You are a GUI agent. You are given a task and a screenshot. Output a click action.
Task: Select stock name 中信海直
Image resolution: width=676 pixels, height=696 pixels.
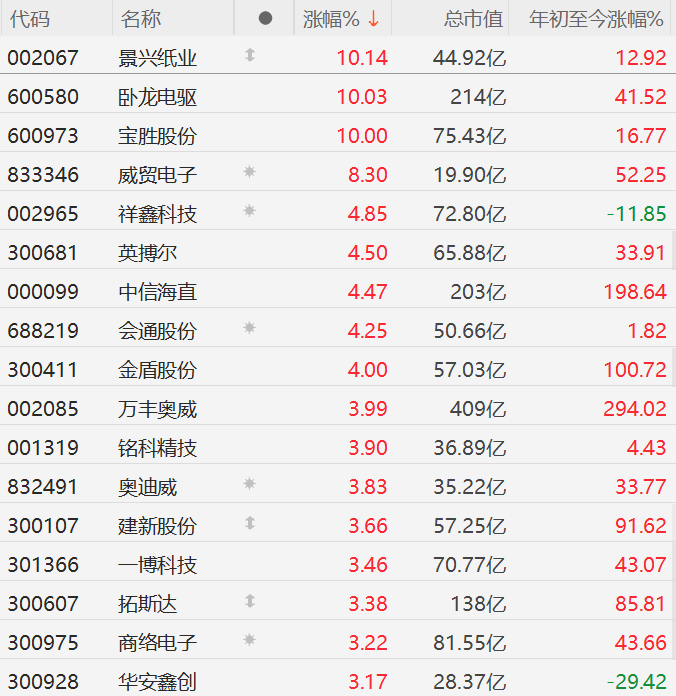(157, 292)
